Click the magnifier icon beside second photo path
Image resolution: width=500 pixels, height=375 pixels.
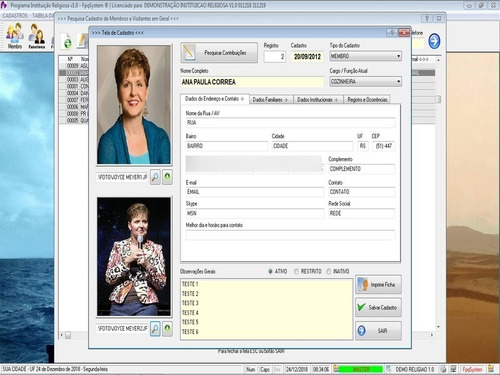(x=155, y=329)
